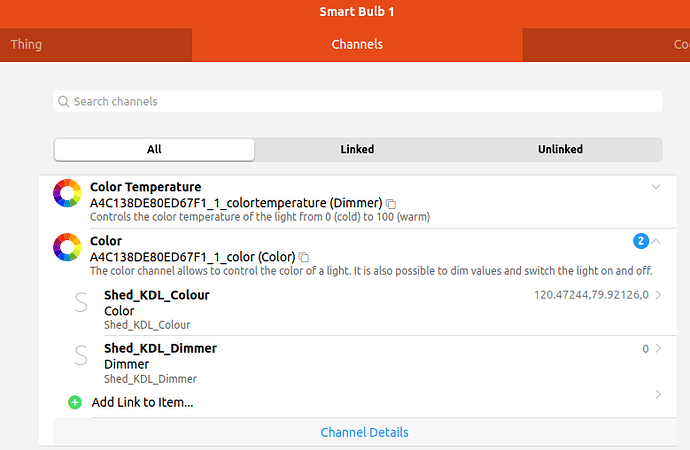690x450 pixels.
Task: Click the green plus Add Link icon
Action: click(75, 402)
